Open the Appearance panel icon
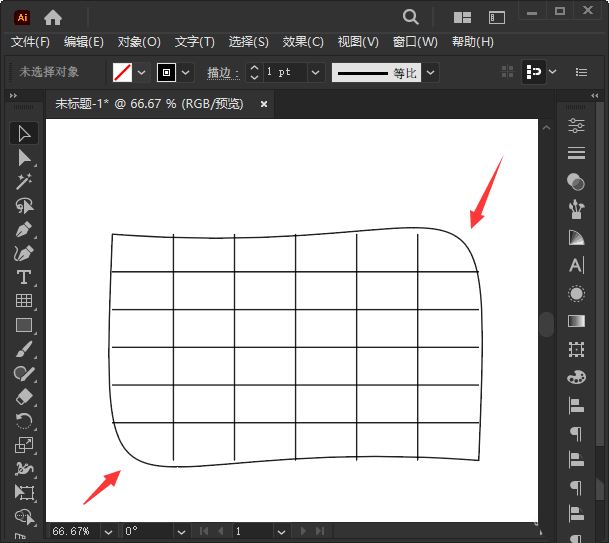Screen dimensions: 609x543 pyautogui.click(x=576, y=294)
